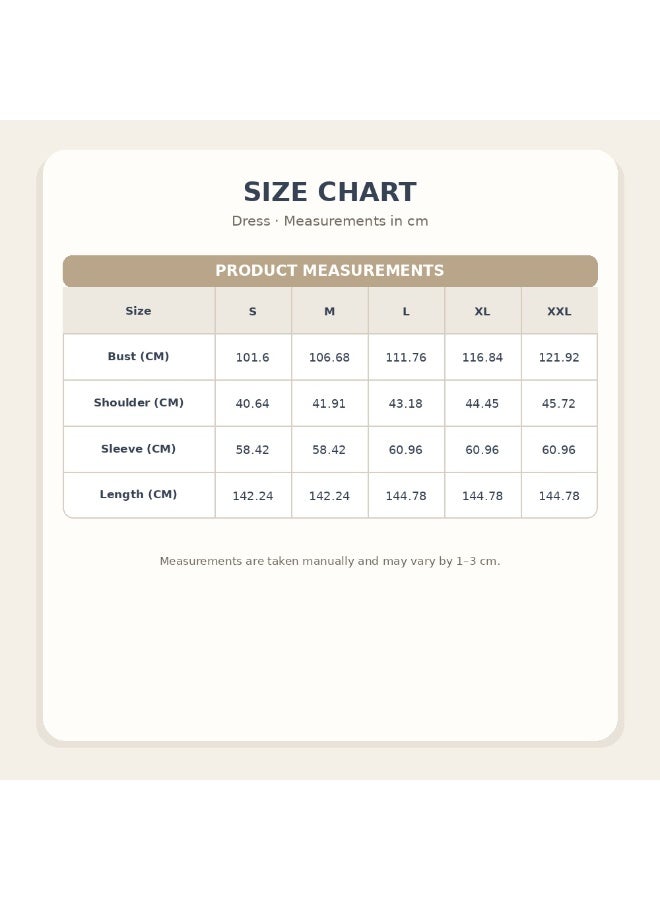Click the SIZE CHART title
This screenshot has width=660, height=900.
329,192
